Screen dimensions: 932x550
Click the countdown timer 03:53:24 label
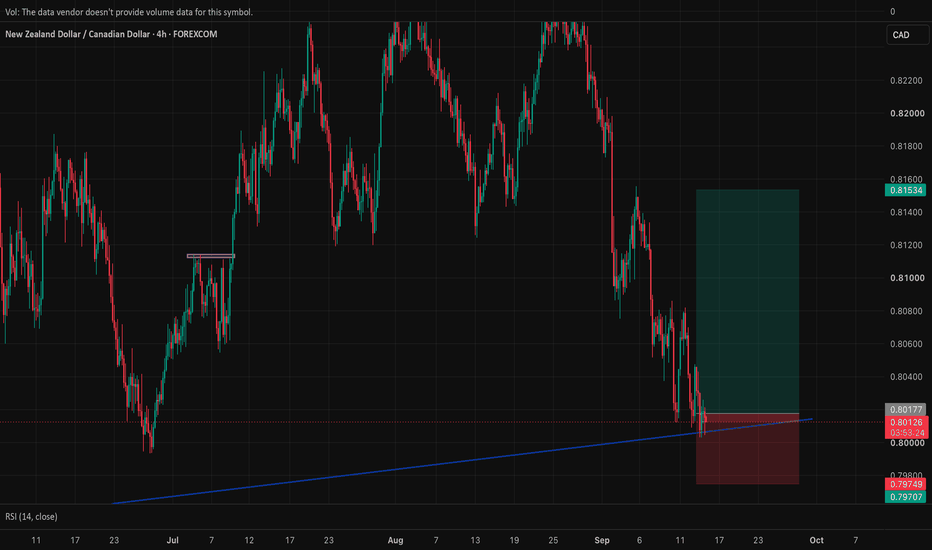point(906,433)
